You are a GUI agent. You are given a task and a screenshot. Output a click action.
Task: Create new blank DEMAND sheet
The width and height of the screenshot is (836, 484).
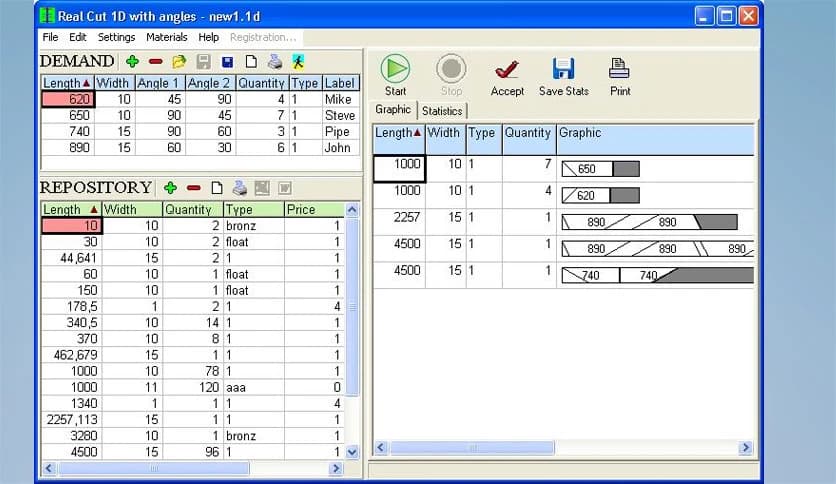[x=251, y=62]
